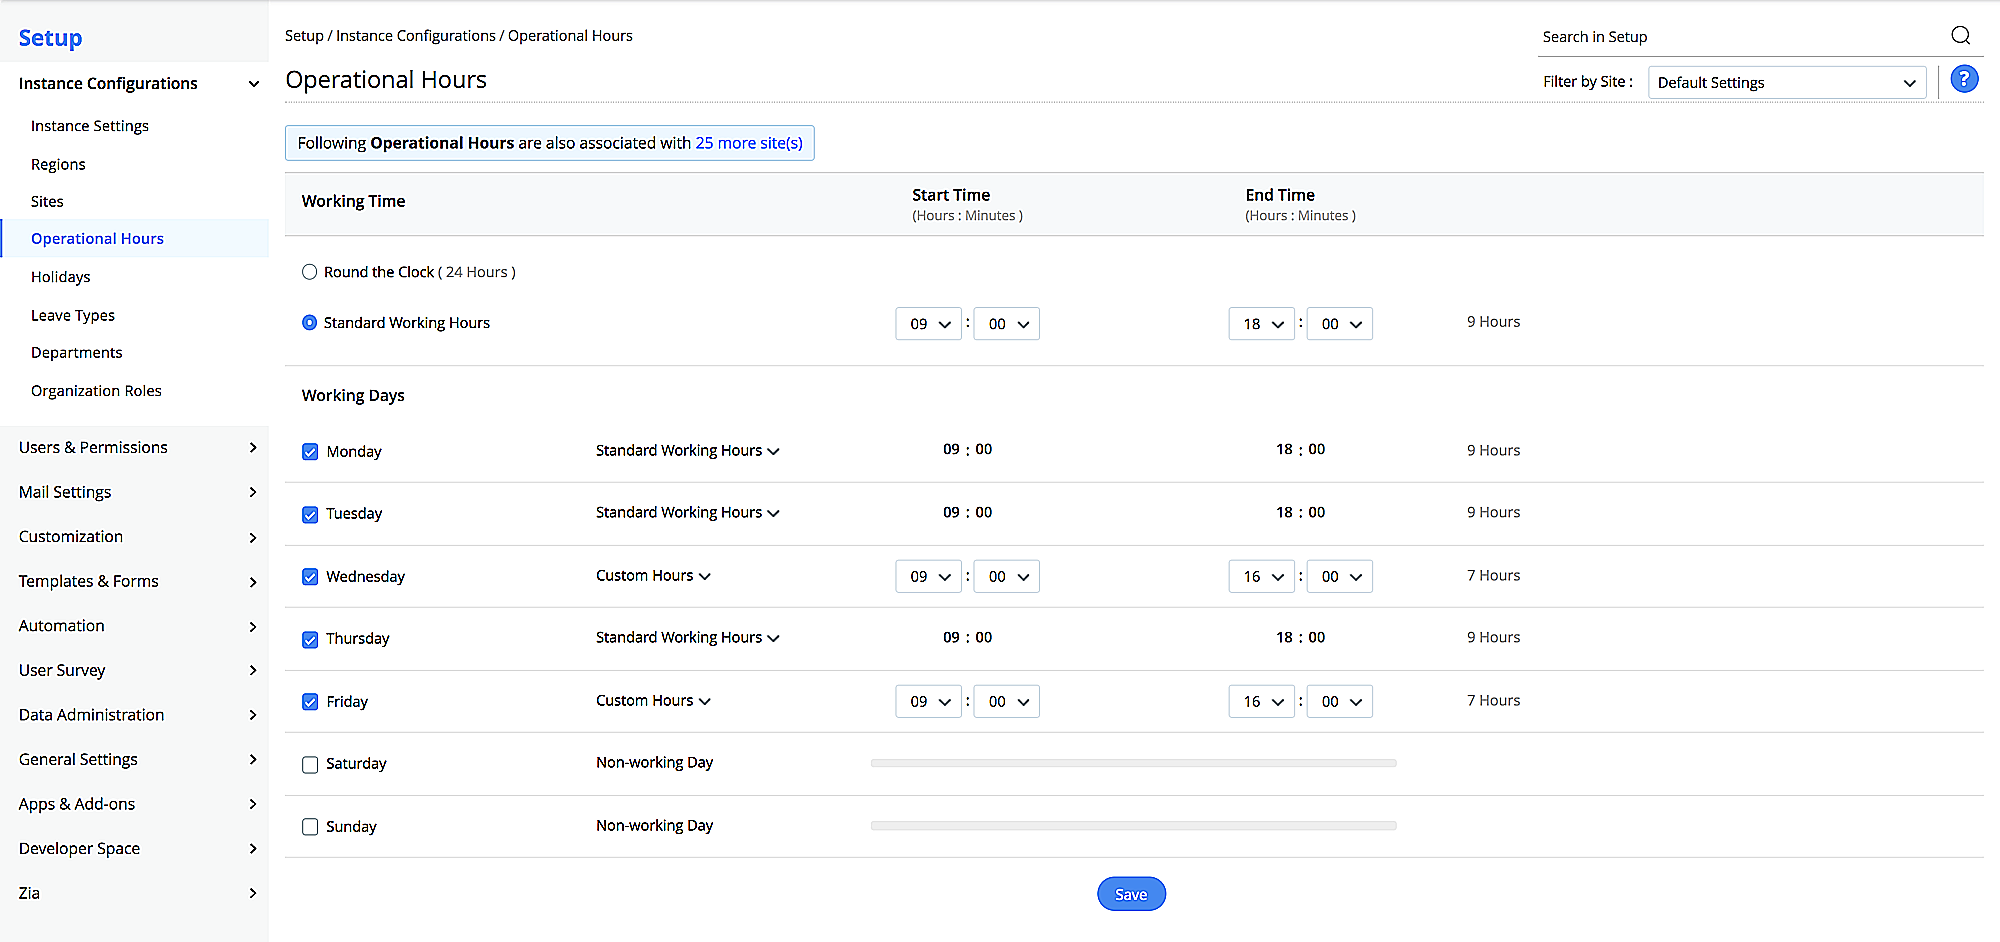Viewport: 2000px width, 942px height.
Task: Focus the Search in Setup field
Action: [1740, 37]
